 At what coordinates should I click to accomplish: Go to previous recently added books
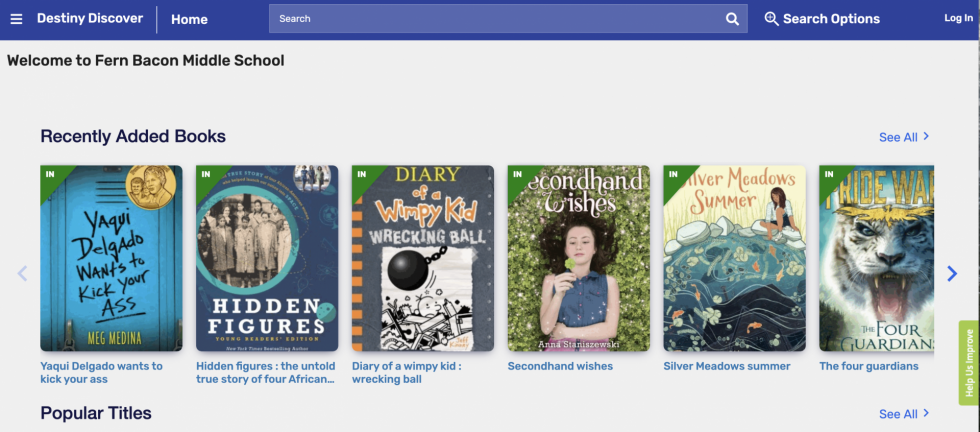[x=22, y=273]
